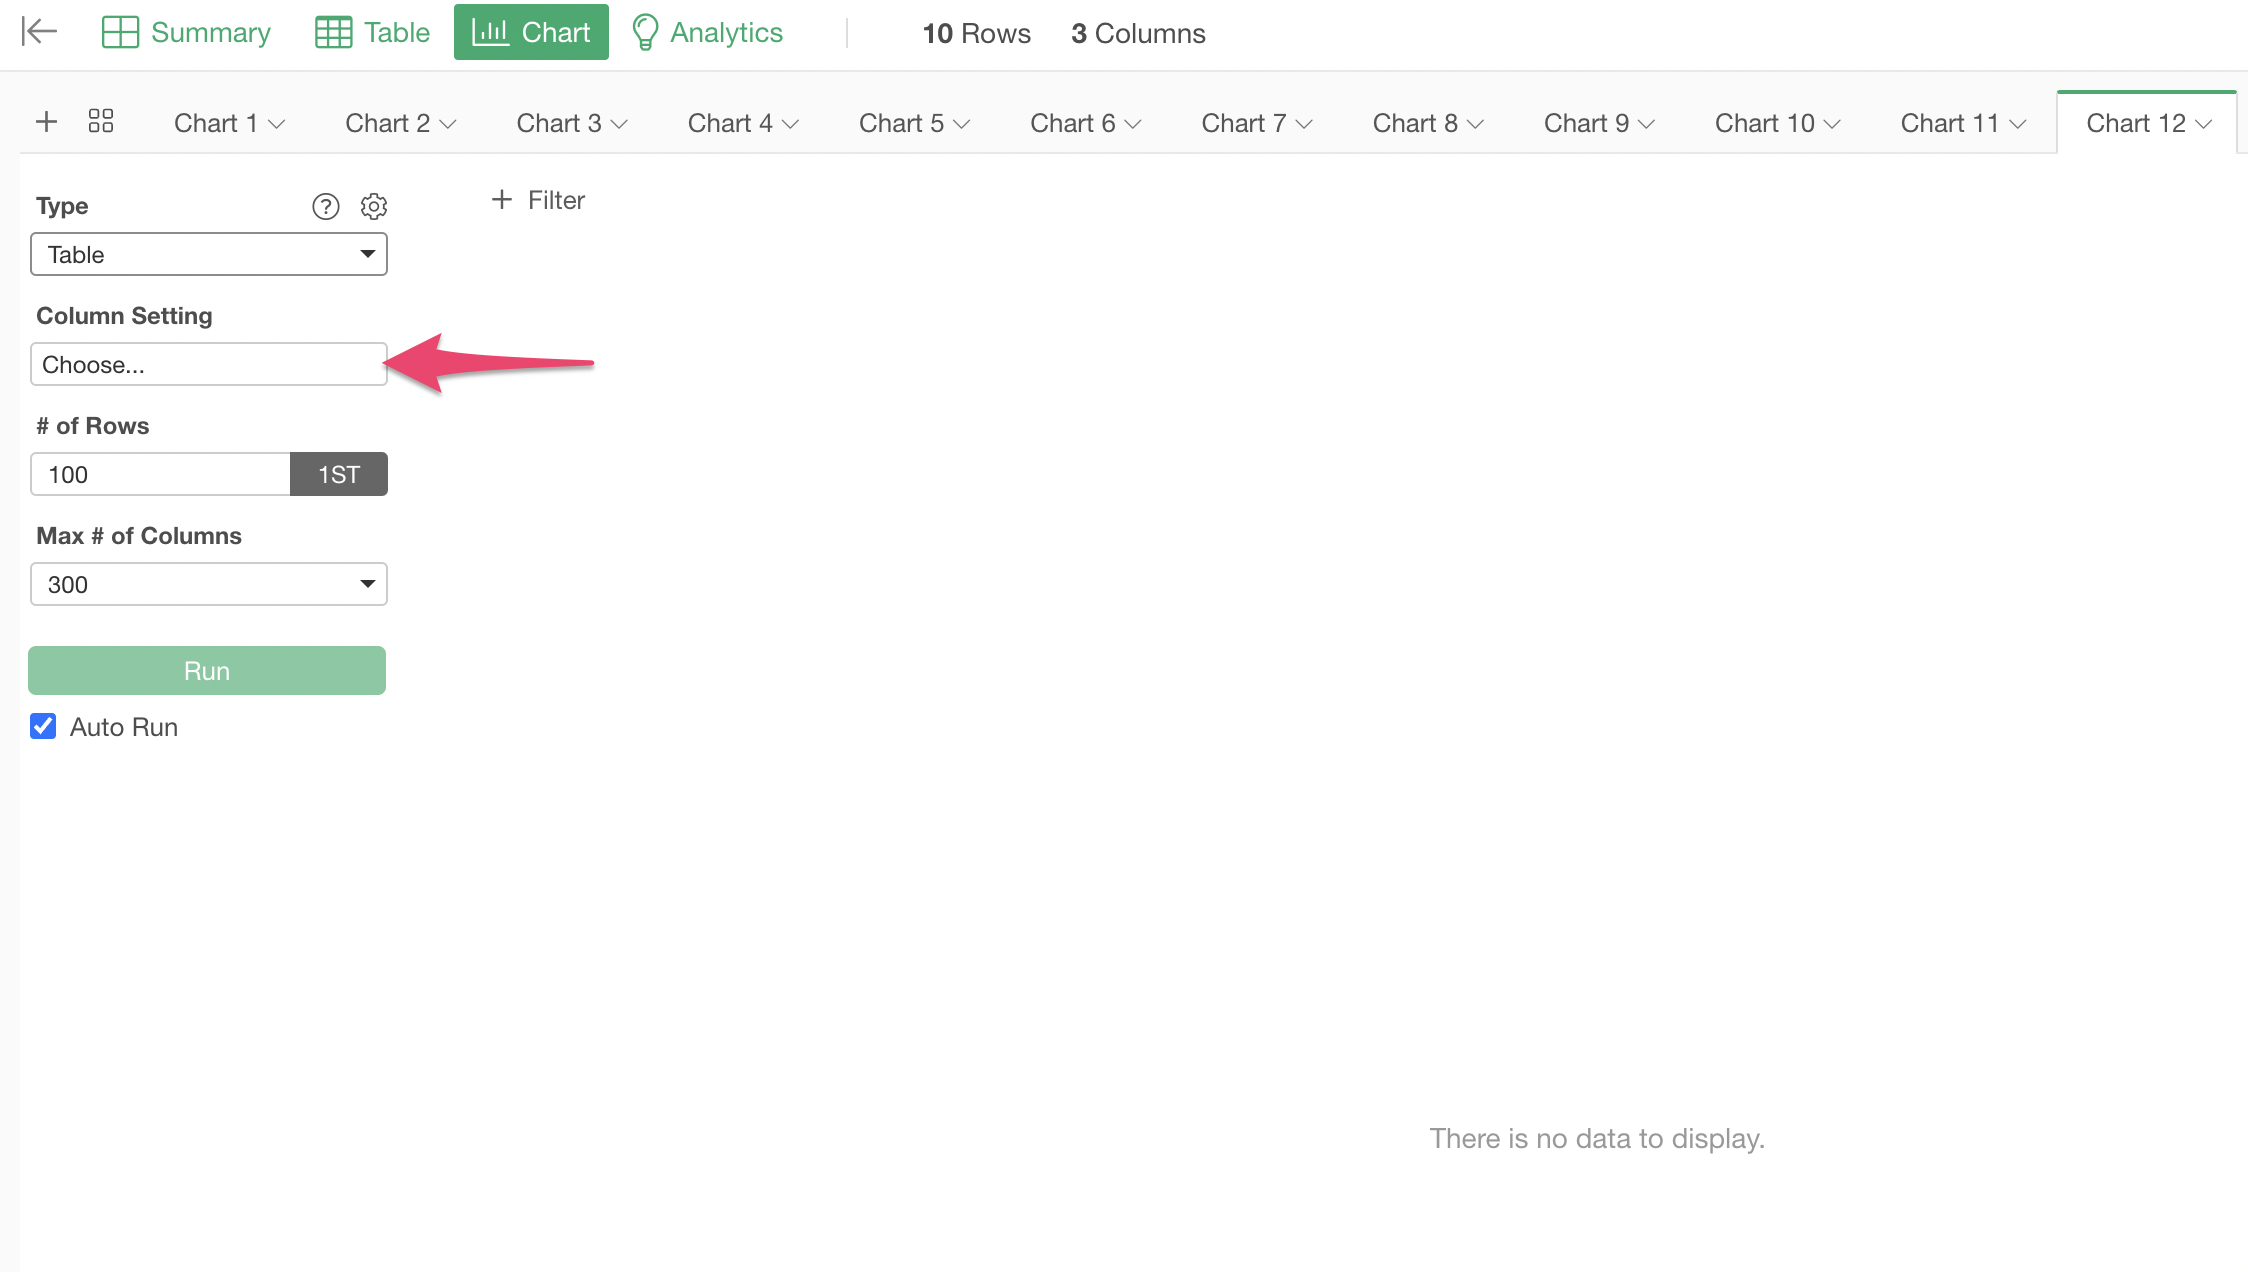Click the Column Setting Choose field

coord(209,364)
